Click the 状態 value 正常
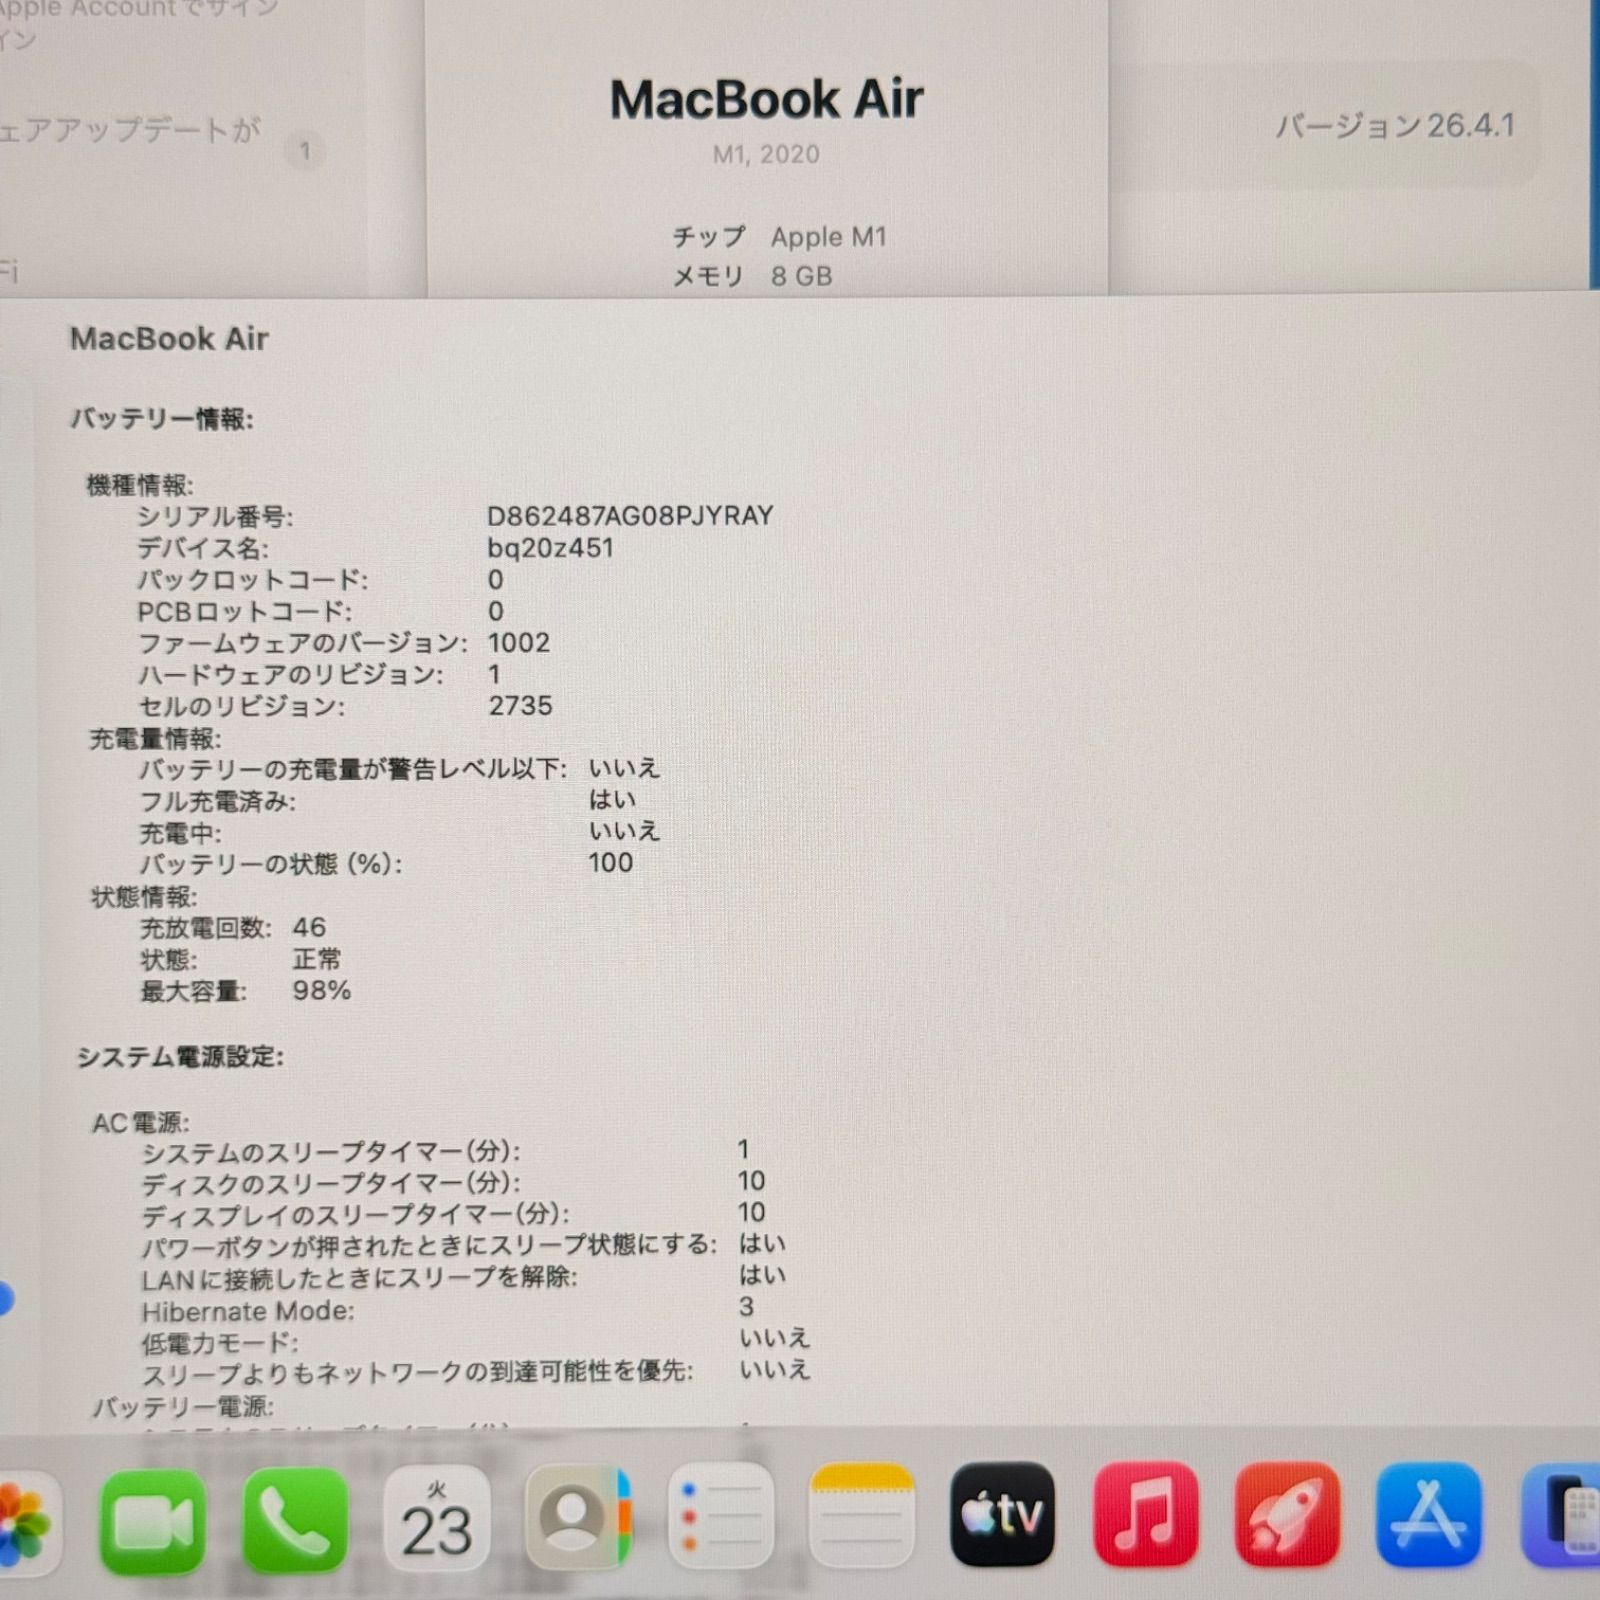This screenshot has width=1600, height=1600. (317, 960)
